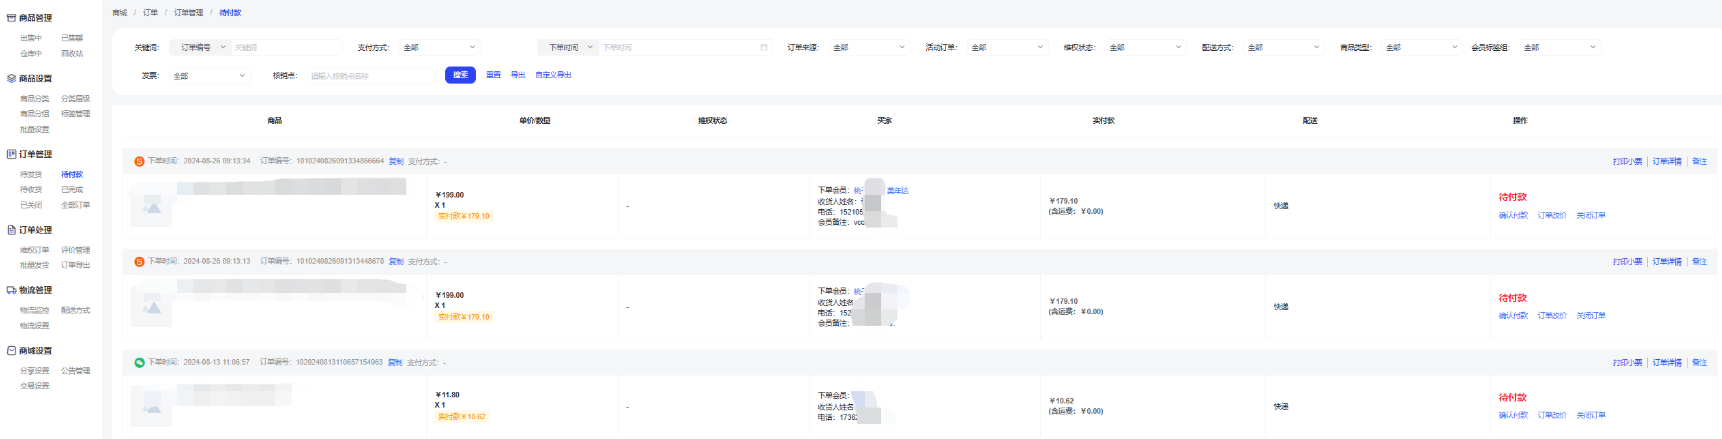1722x439 pixels.
Task: Click the 物流管理 truck icon
Action: [11, 290]
